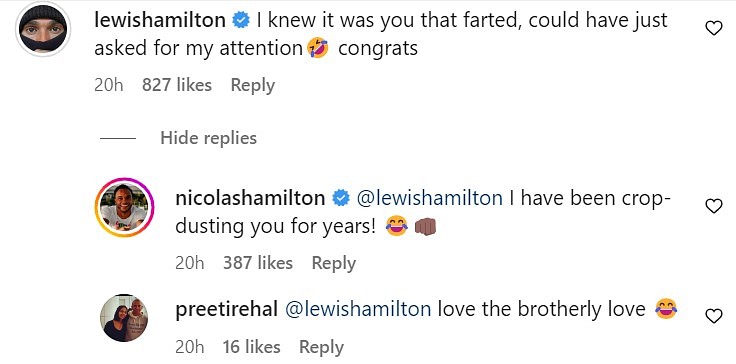Reply to preetirehal's comment
Viewport: 736px width, 364px height.
click(x=322, y=348)
